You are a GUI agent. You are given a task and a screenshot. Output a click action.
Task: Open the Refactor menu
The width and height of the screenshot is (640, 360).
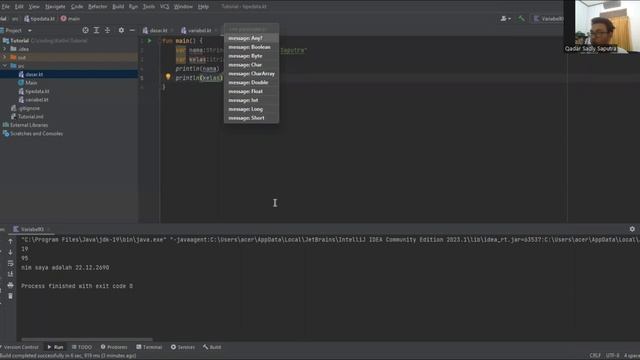98,7
